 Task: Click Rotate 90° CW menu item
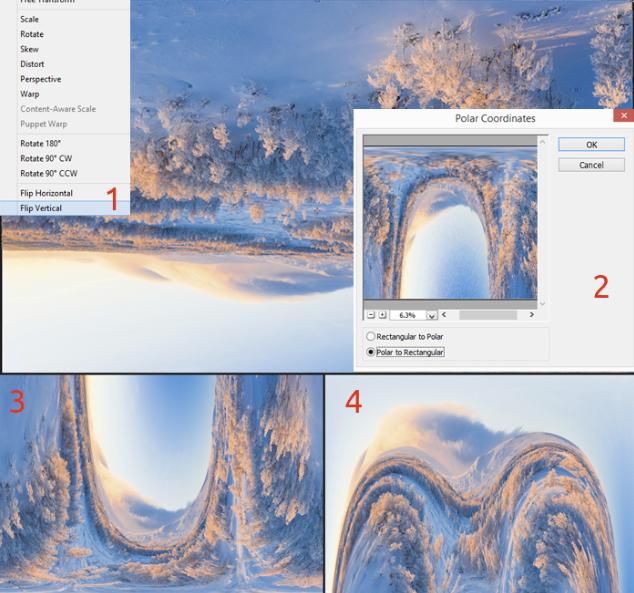point(46,158)
